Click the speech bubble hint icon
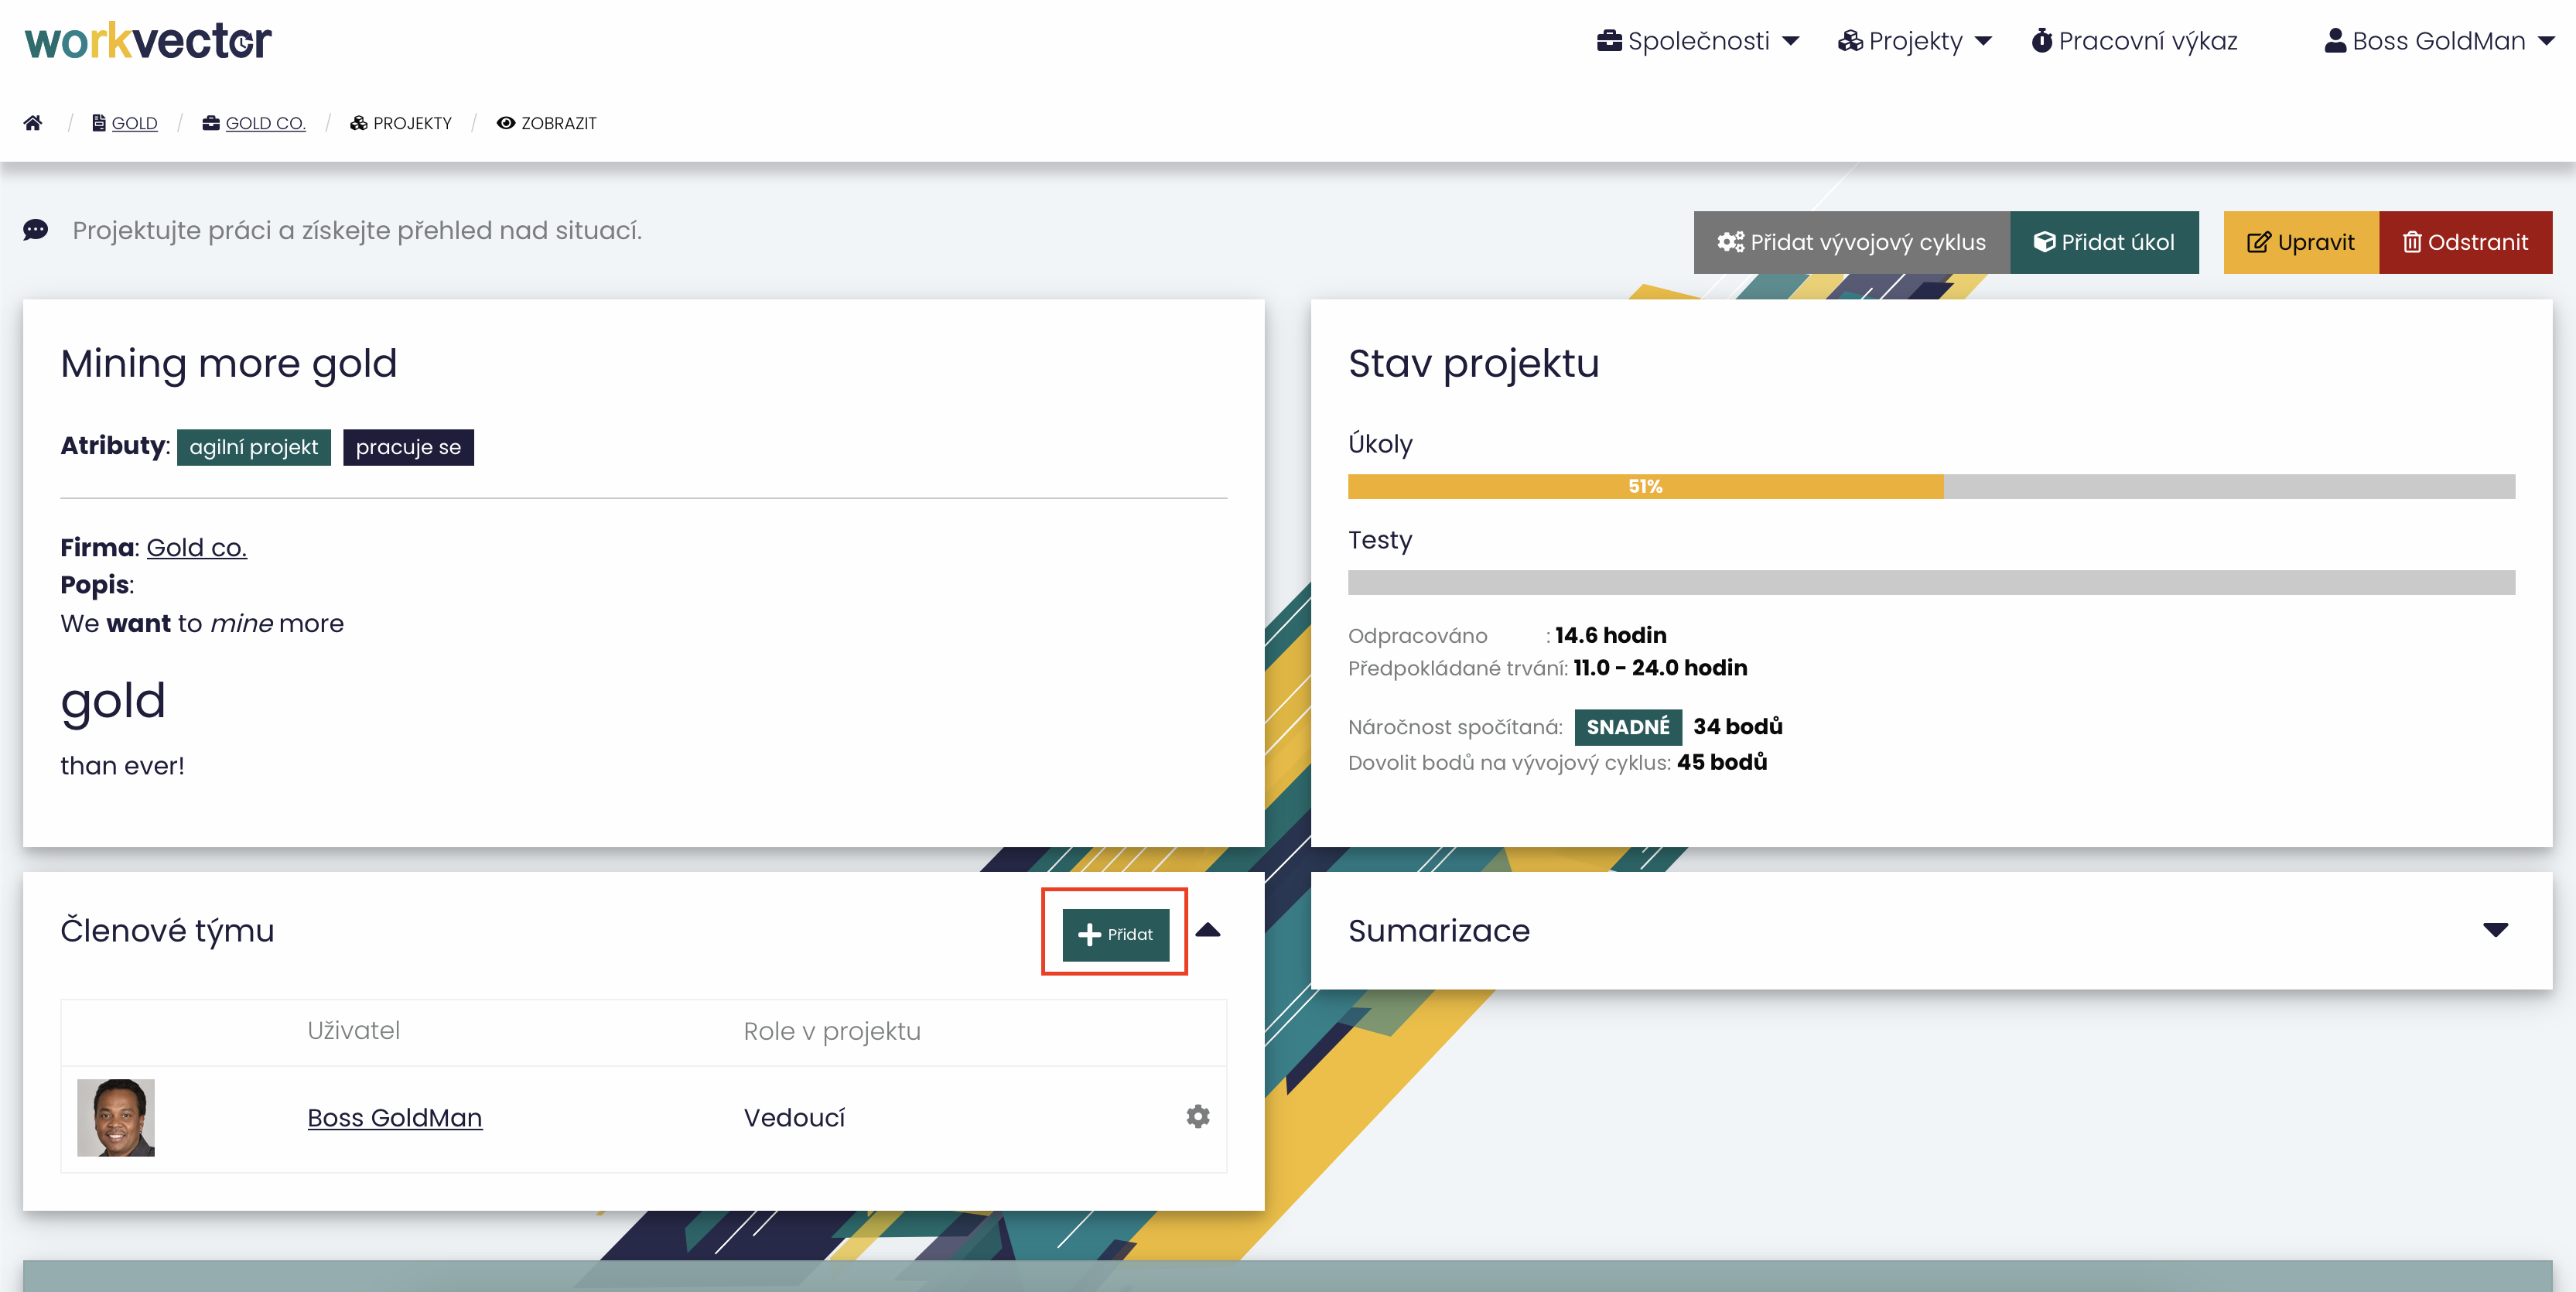Viewport: 2576px width, 1292px height. (x=36, y=230)
